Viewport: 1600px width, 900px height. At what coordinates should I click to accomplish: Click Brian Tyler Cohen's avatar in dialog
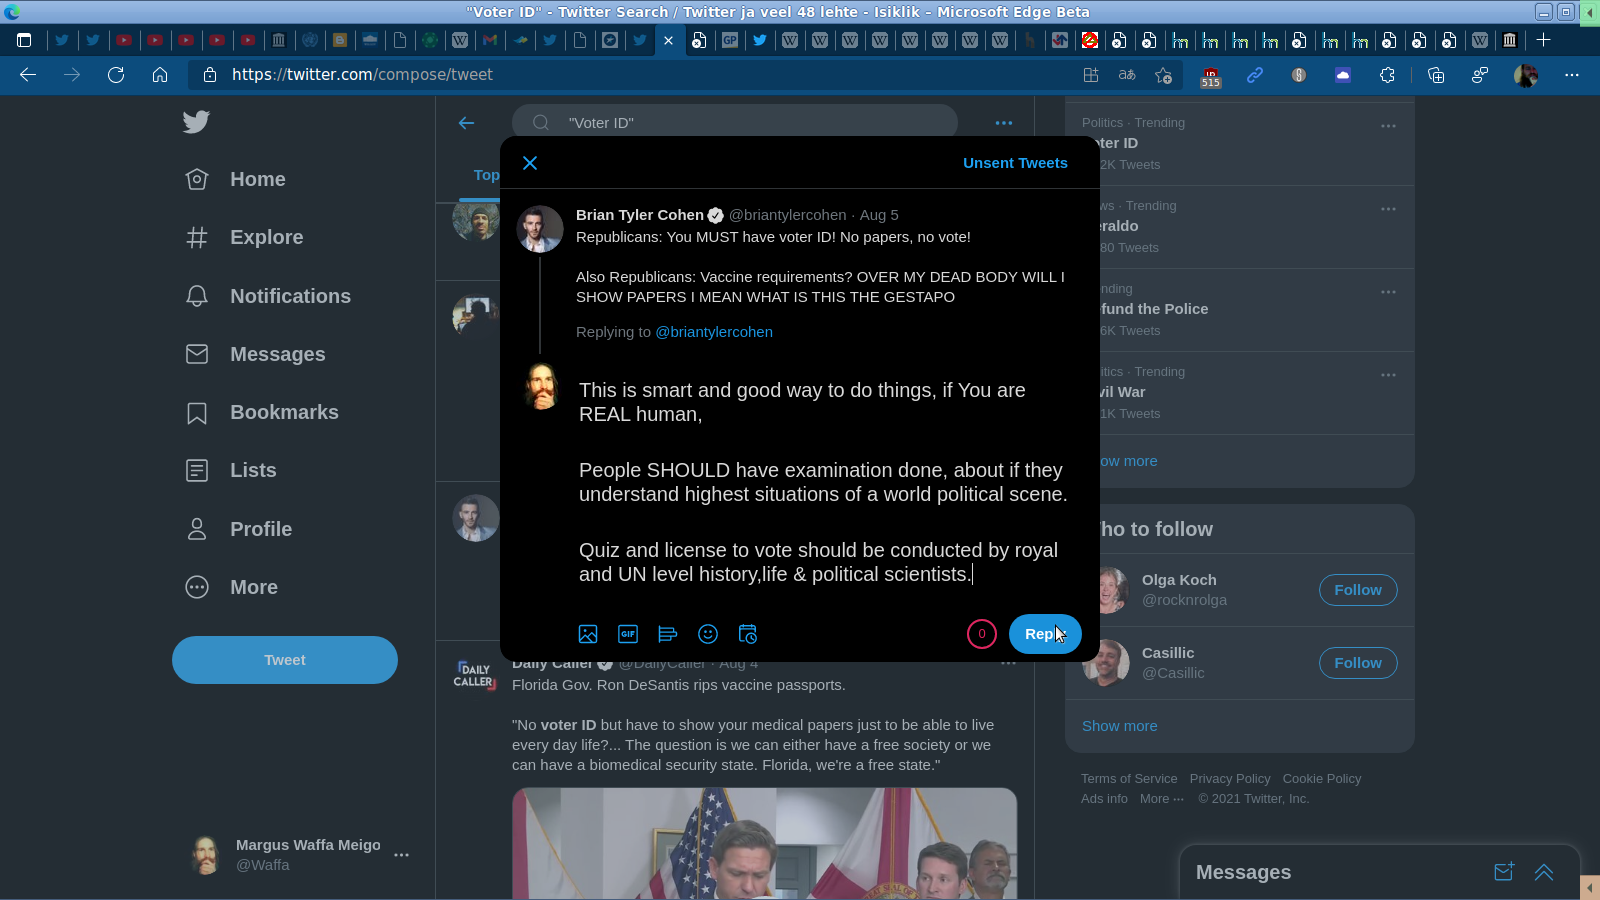[x=540, y=229]
